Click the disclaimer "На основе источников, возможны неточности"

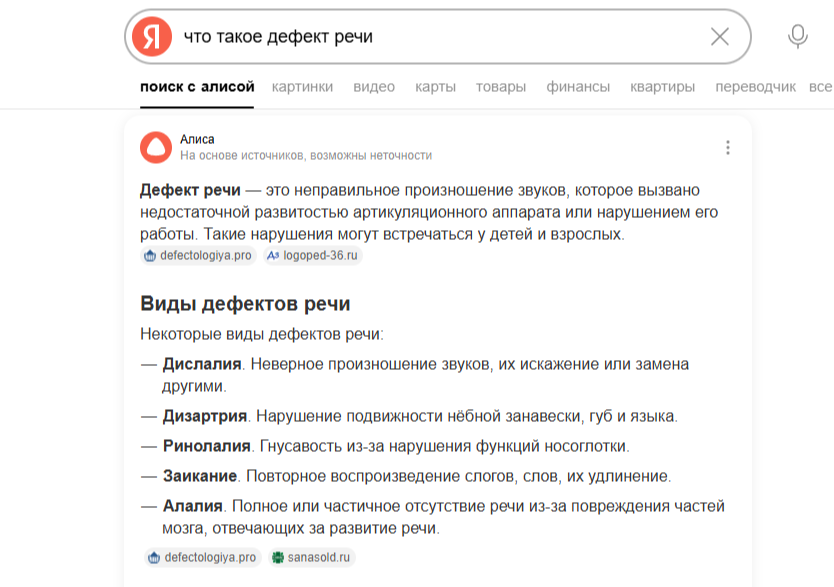pos(306,156)
